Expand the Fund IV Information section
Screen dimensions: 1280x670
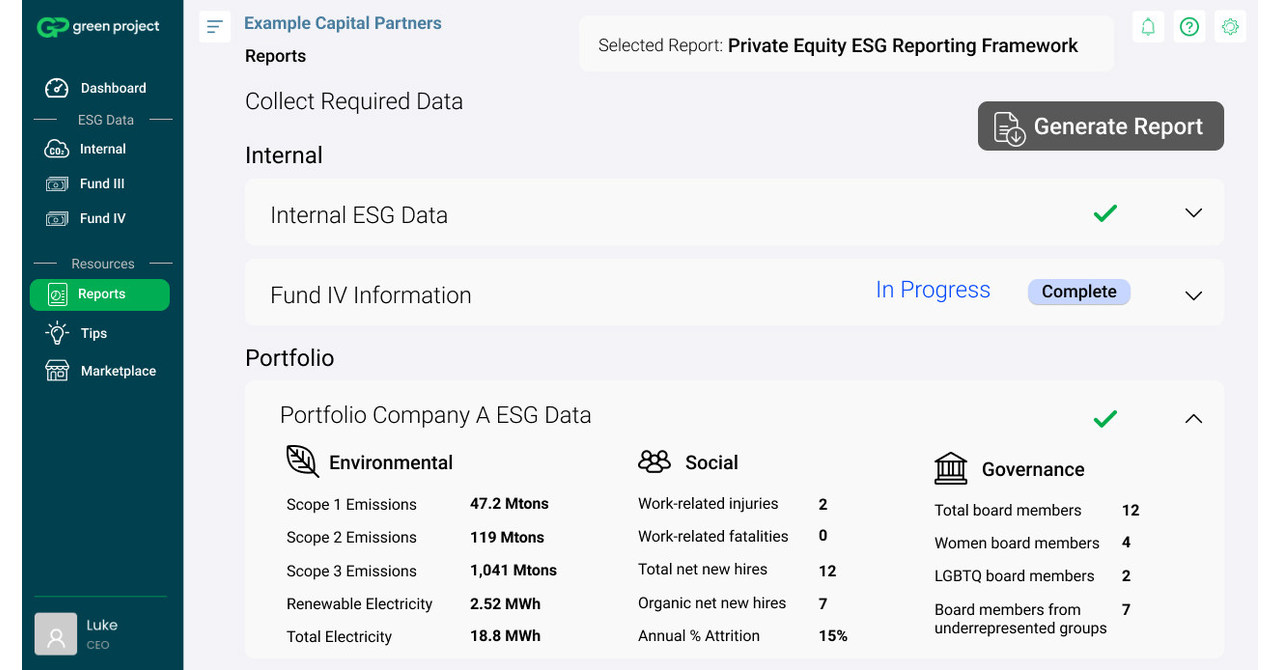(1193, 296)
